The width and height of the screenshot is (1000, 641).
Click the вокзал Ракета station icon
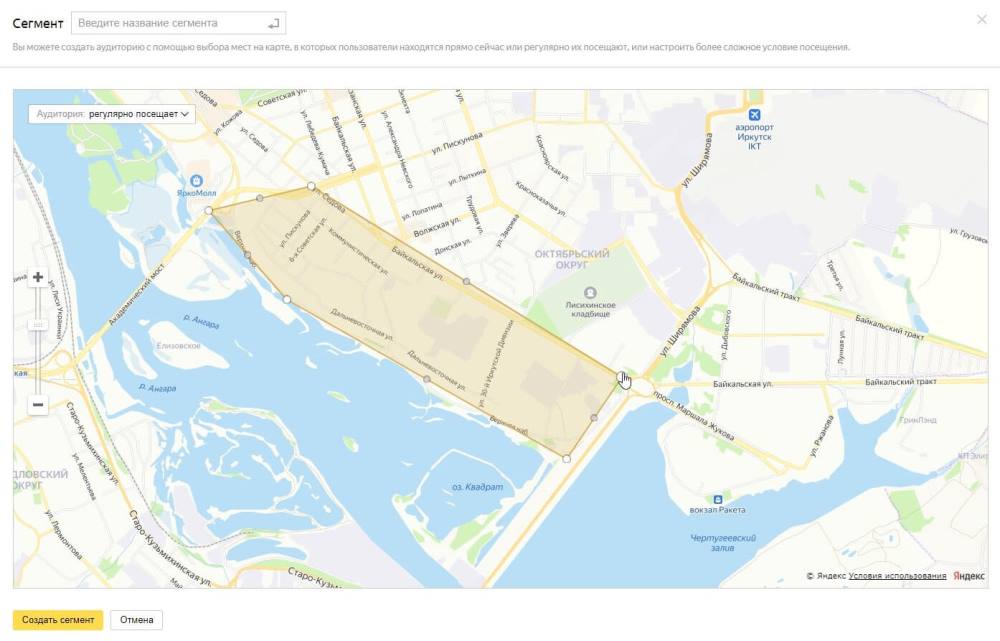(717, 498)
